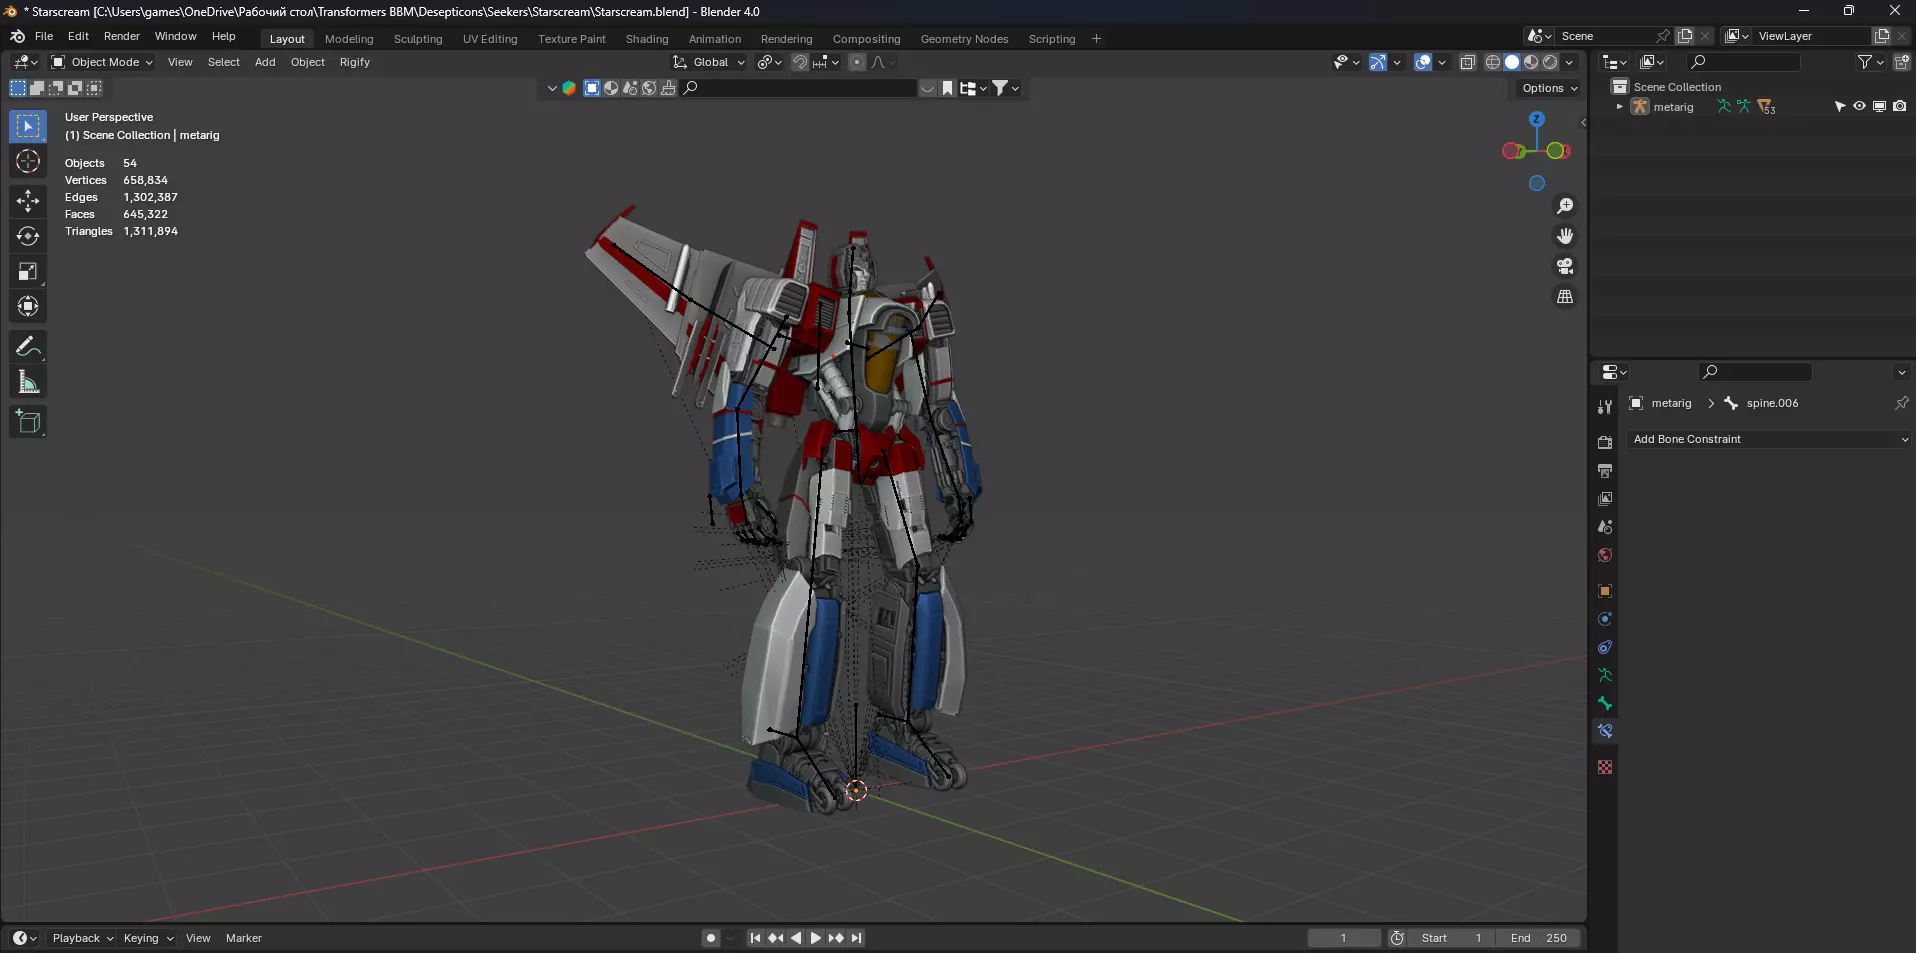This screenshot has width=1916, height=953.
Task: Jump to the last frame
Action: (x=856, y=938)
